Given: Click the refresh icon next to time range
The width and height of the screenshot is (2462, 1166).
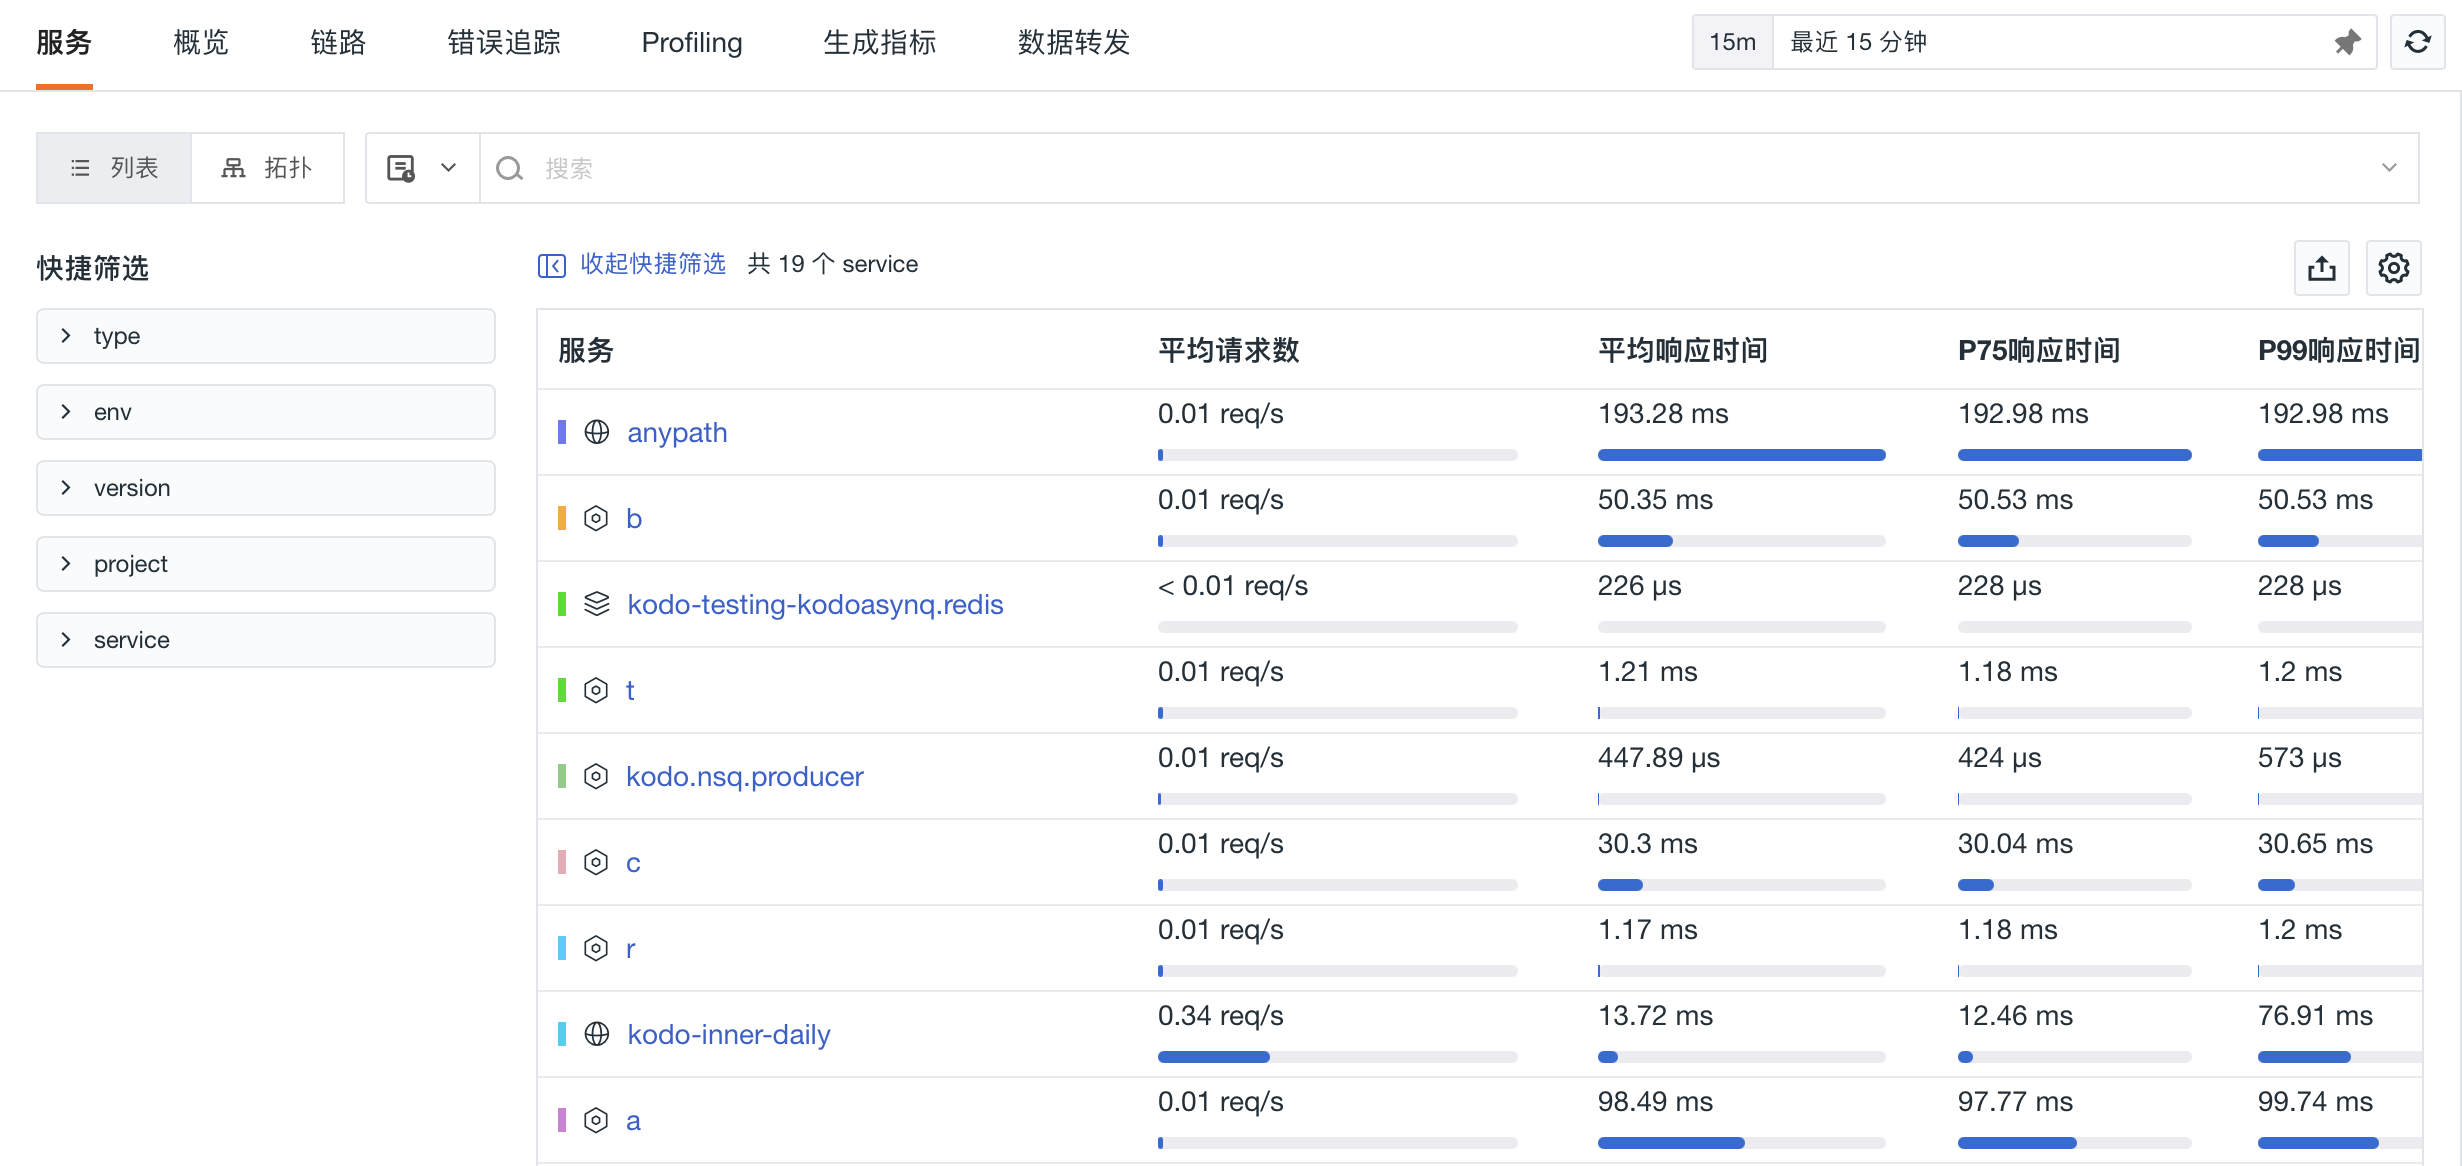Looking at the screenshot, I should point(2417,42).
